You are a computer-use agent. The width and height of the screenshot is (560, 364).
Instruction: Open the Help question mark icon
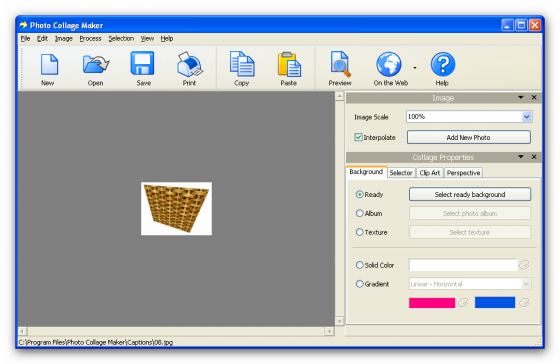click(x=442, y=64)
